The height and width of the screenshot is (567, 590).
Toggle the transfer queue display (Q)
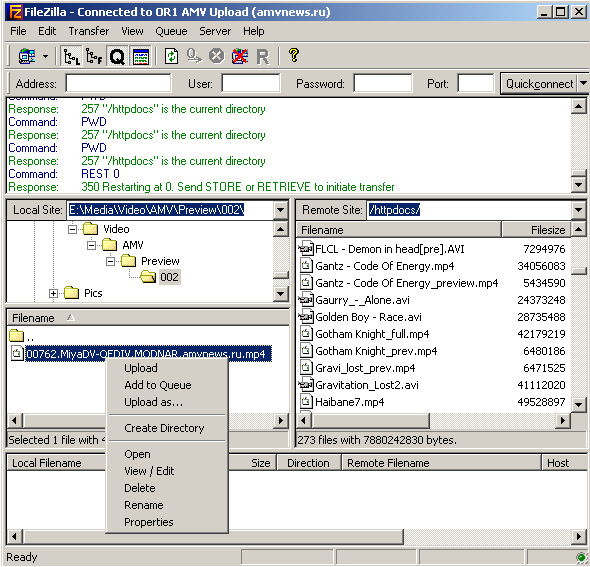(117, 56)
